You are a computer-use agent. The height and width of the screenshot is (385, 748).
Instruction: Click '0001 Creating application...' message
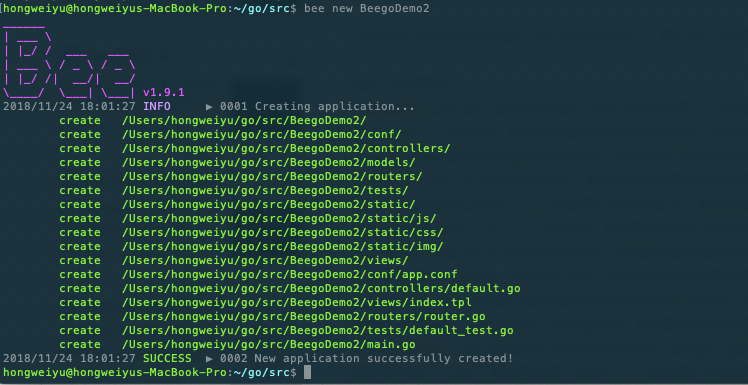[x=317, y=106]
